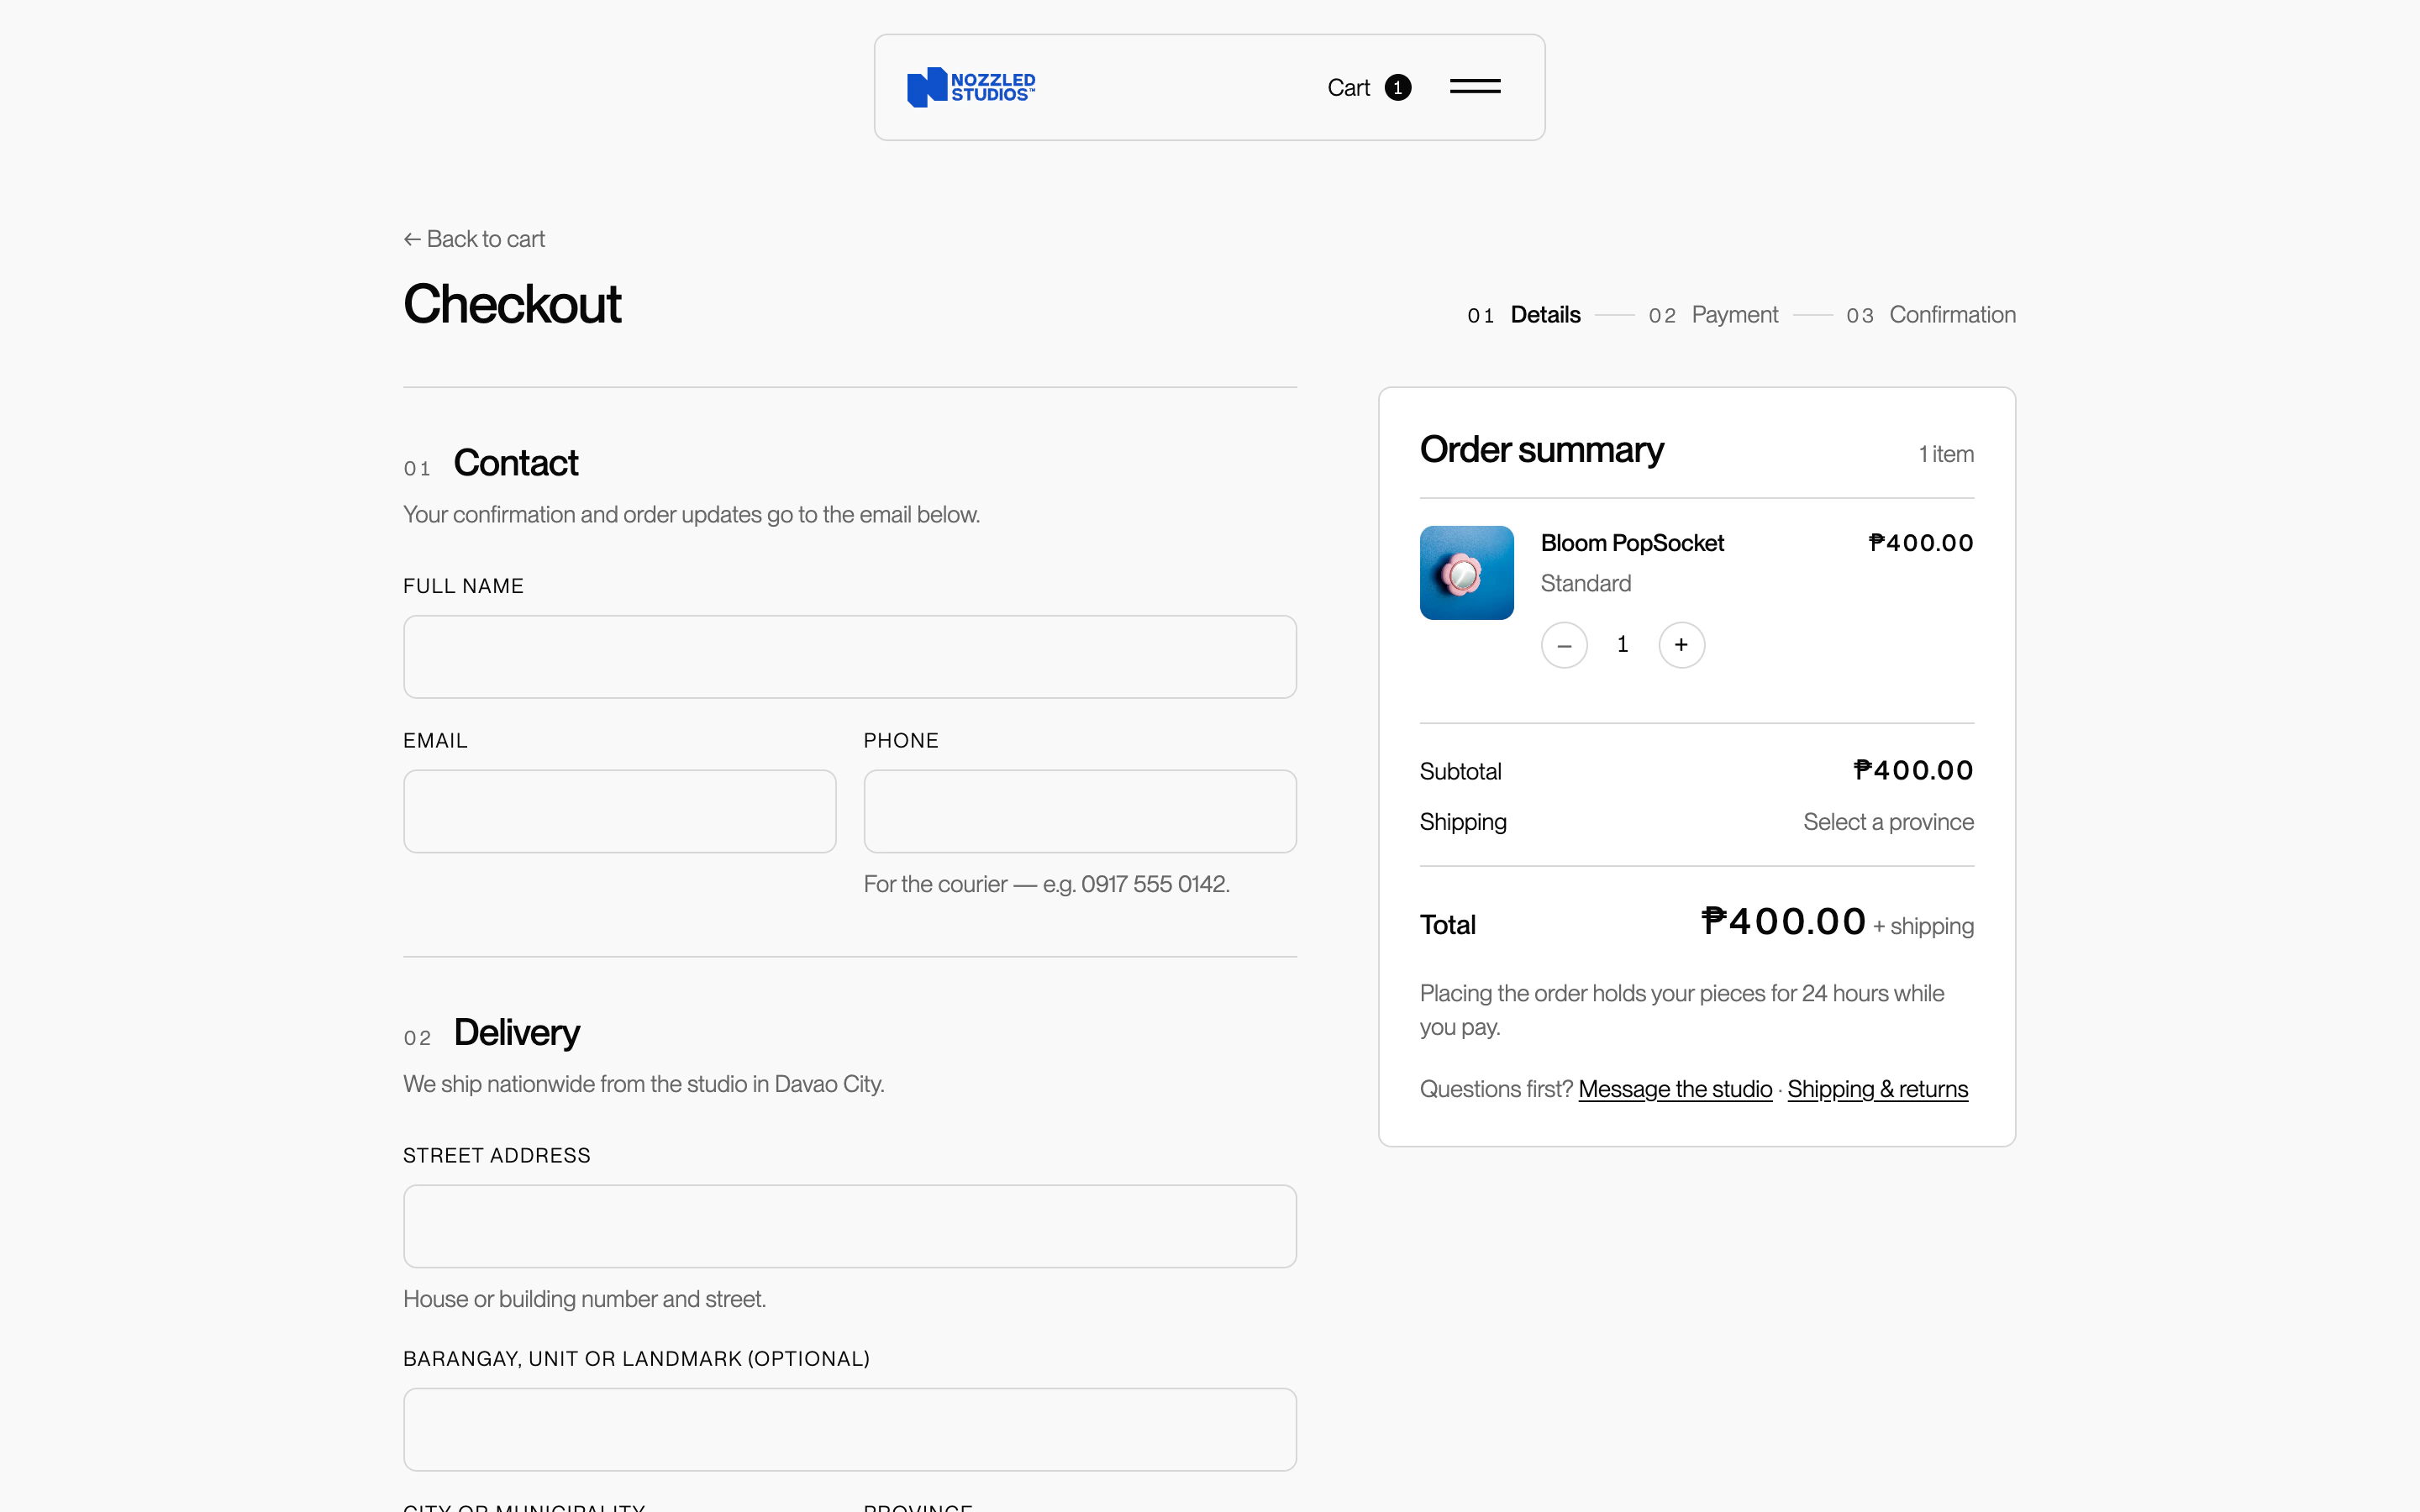The width and height of the screenshot is (2420, 1512).
Task: Click the 'House or building number' hint
Action: (585, 1299)
